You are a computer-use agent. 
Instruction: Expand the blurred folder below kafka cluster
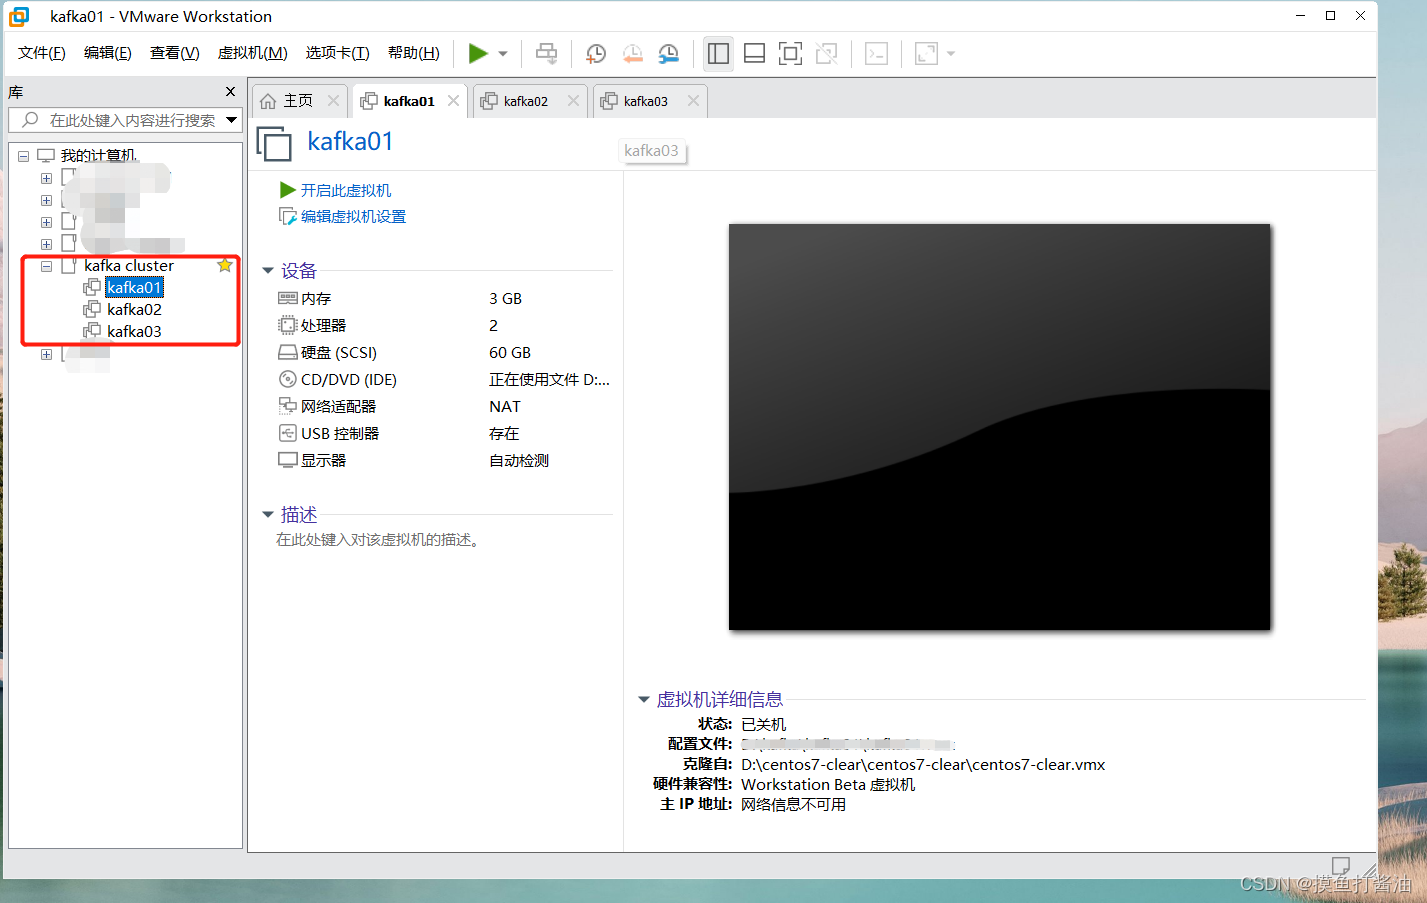(x=46, y=354)
